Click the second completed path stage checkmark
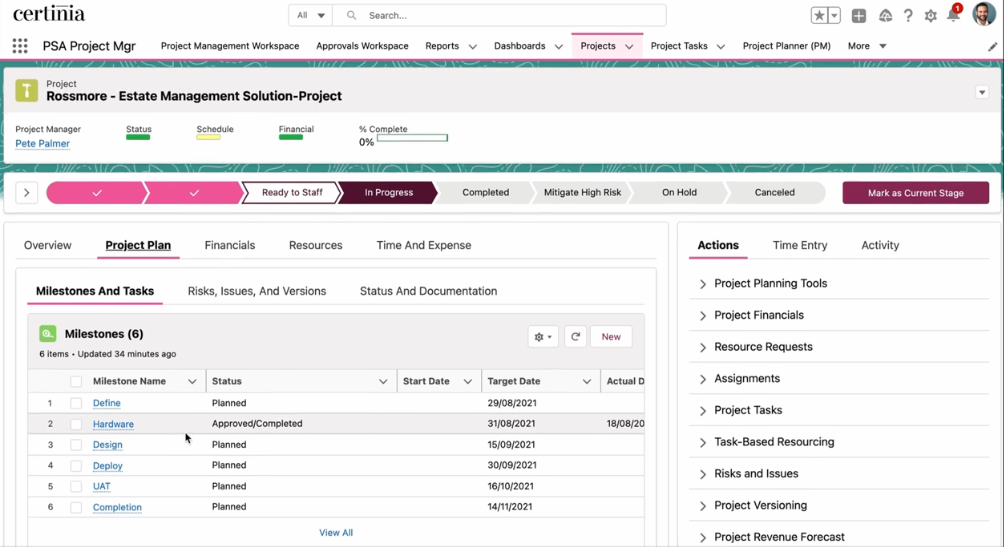The height and width of the screenshot is (547, 1004). tap(193, 193)
